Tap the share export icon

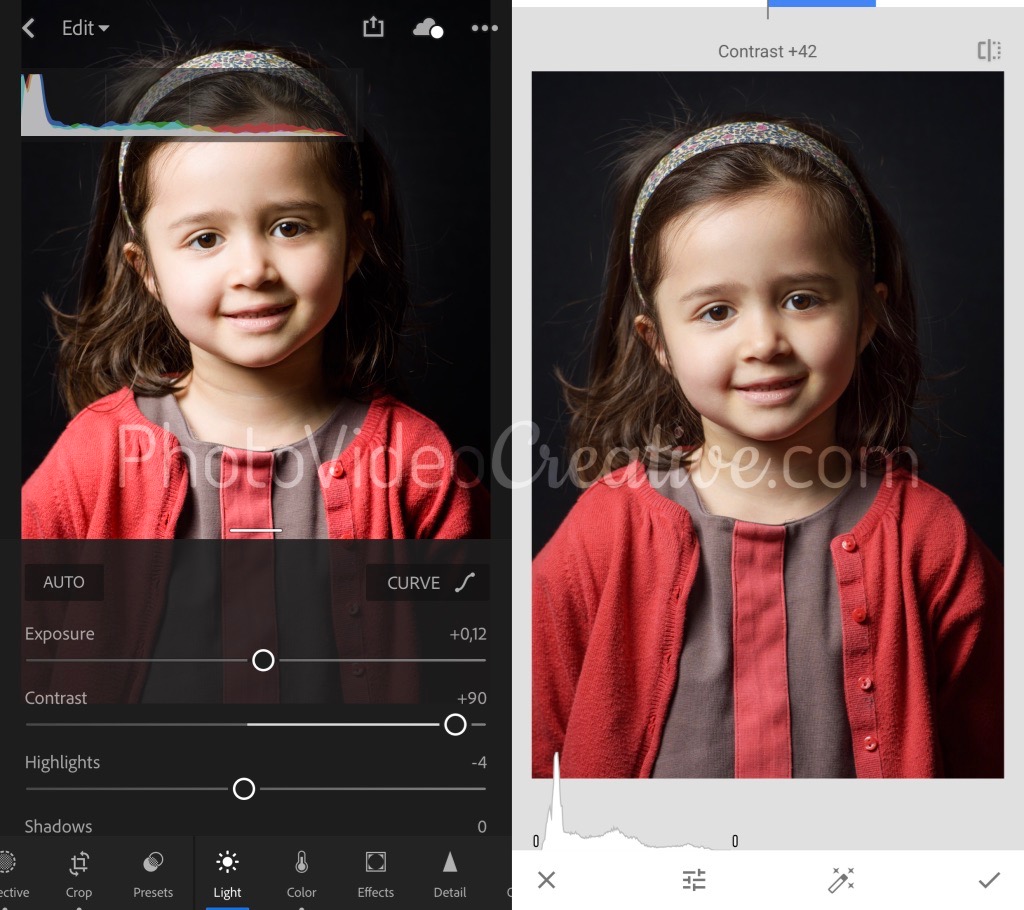373,27
